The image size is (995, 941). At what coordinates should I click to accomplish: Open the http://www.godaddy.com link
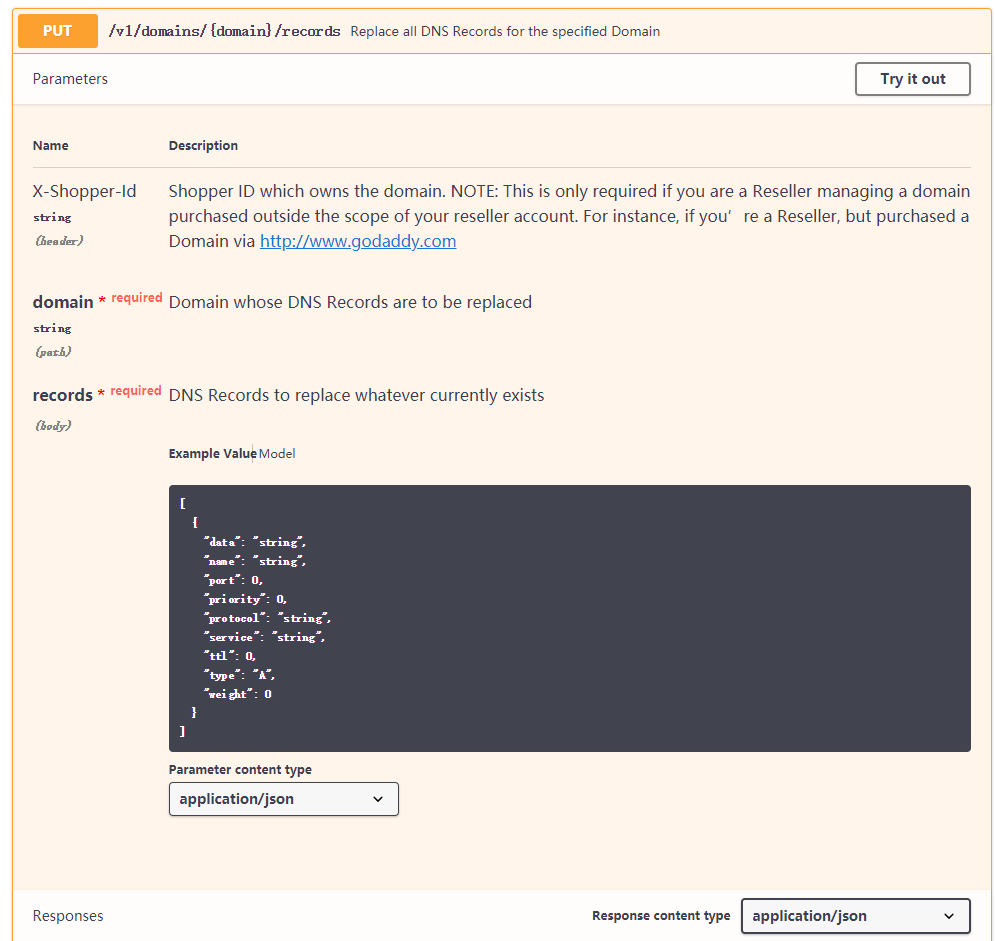(x=358, y=241)
